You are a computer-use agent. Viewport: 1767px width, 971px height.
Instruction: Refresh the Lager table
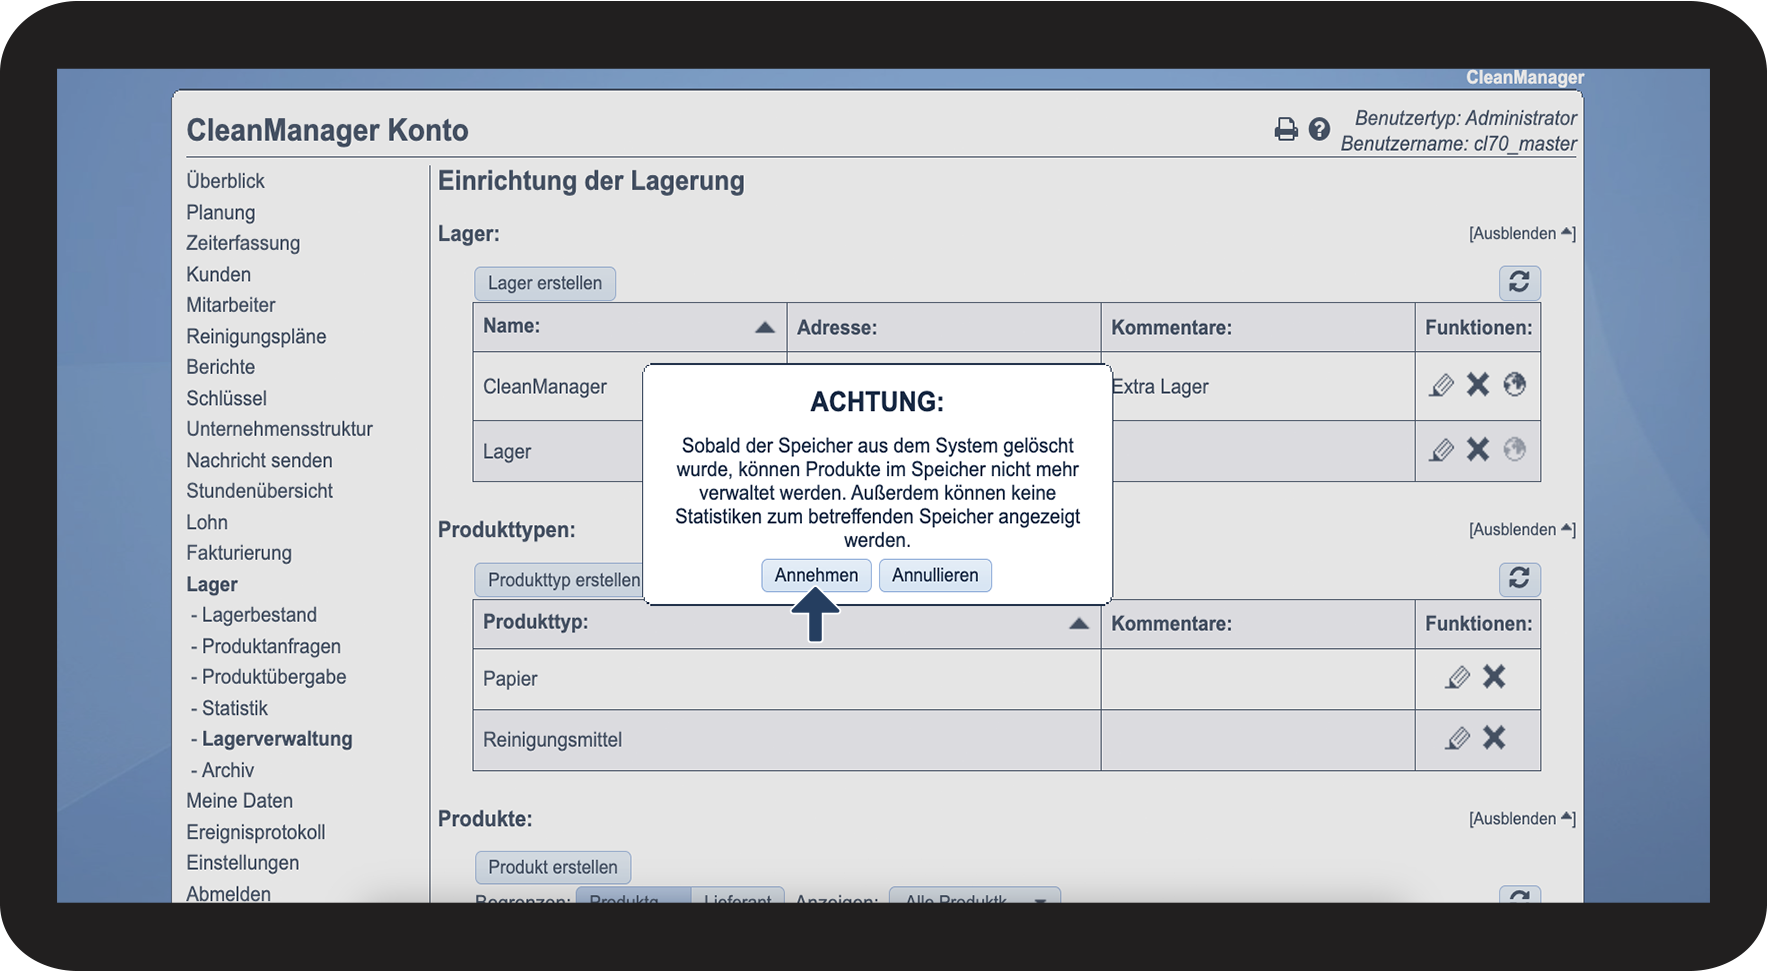coord(1519,283)
